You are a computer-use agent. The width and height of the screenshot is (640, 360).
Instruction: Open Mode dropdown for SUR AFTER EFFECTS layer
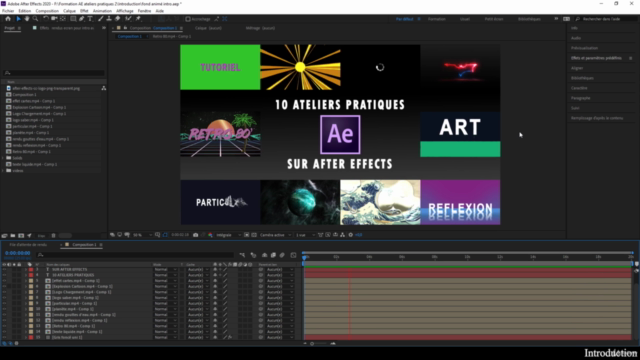point(165,269)
